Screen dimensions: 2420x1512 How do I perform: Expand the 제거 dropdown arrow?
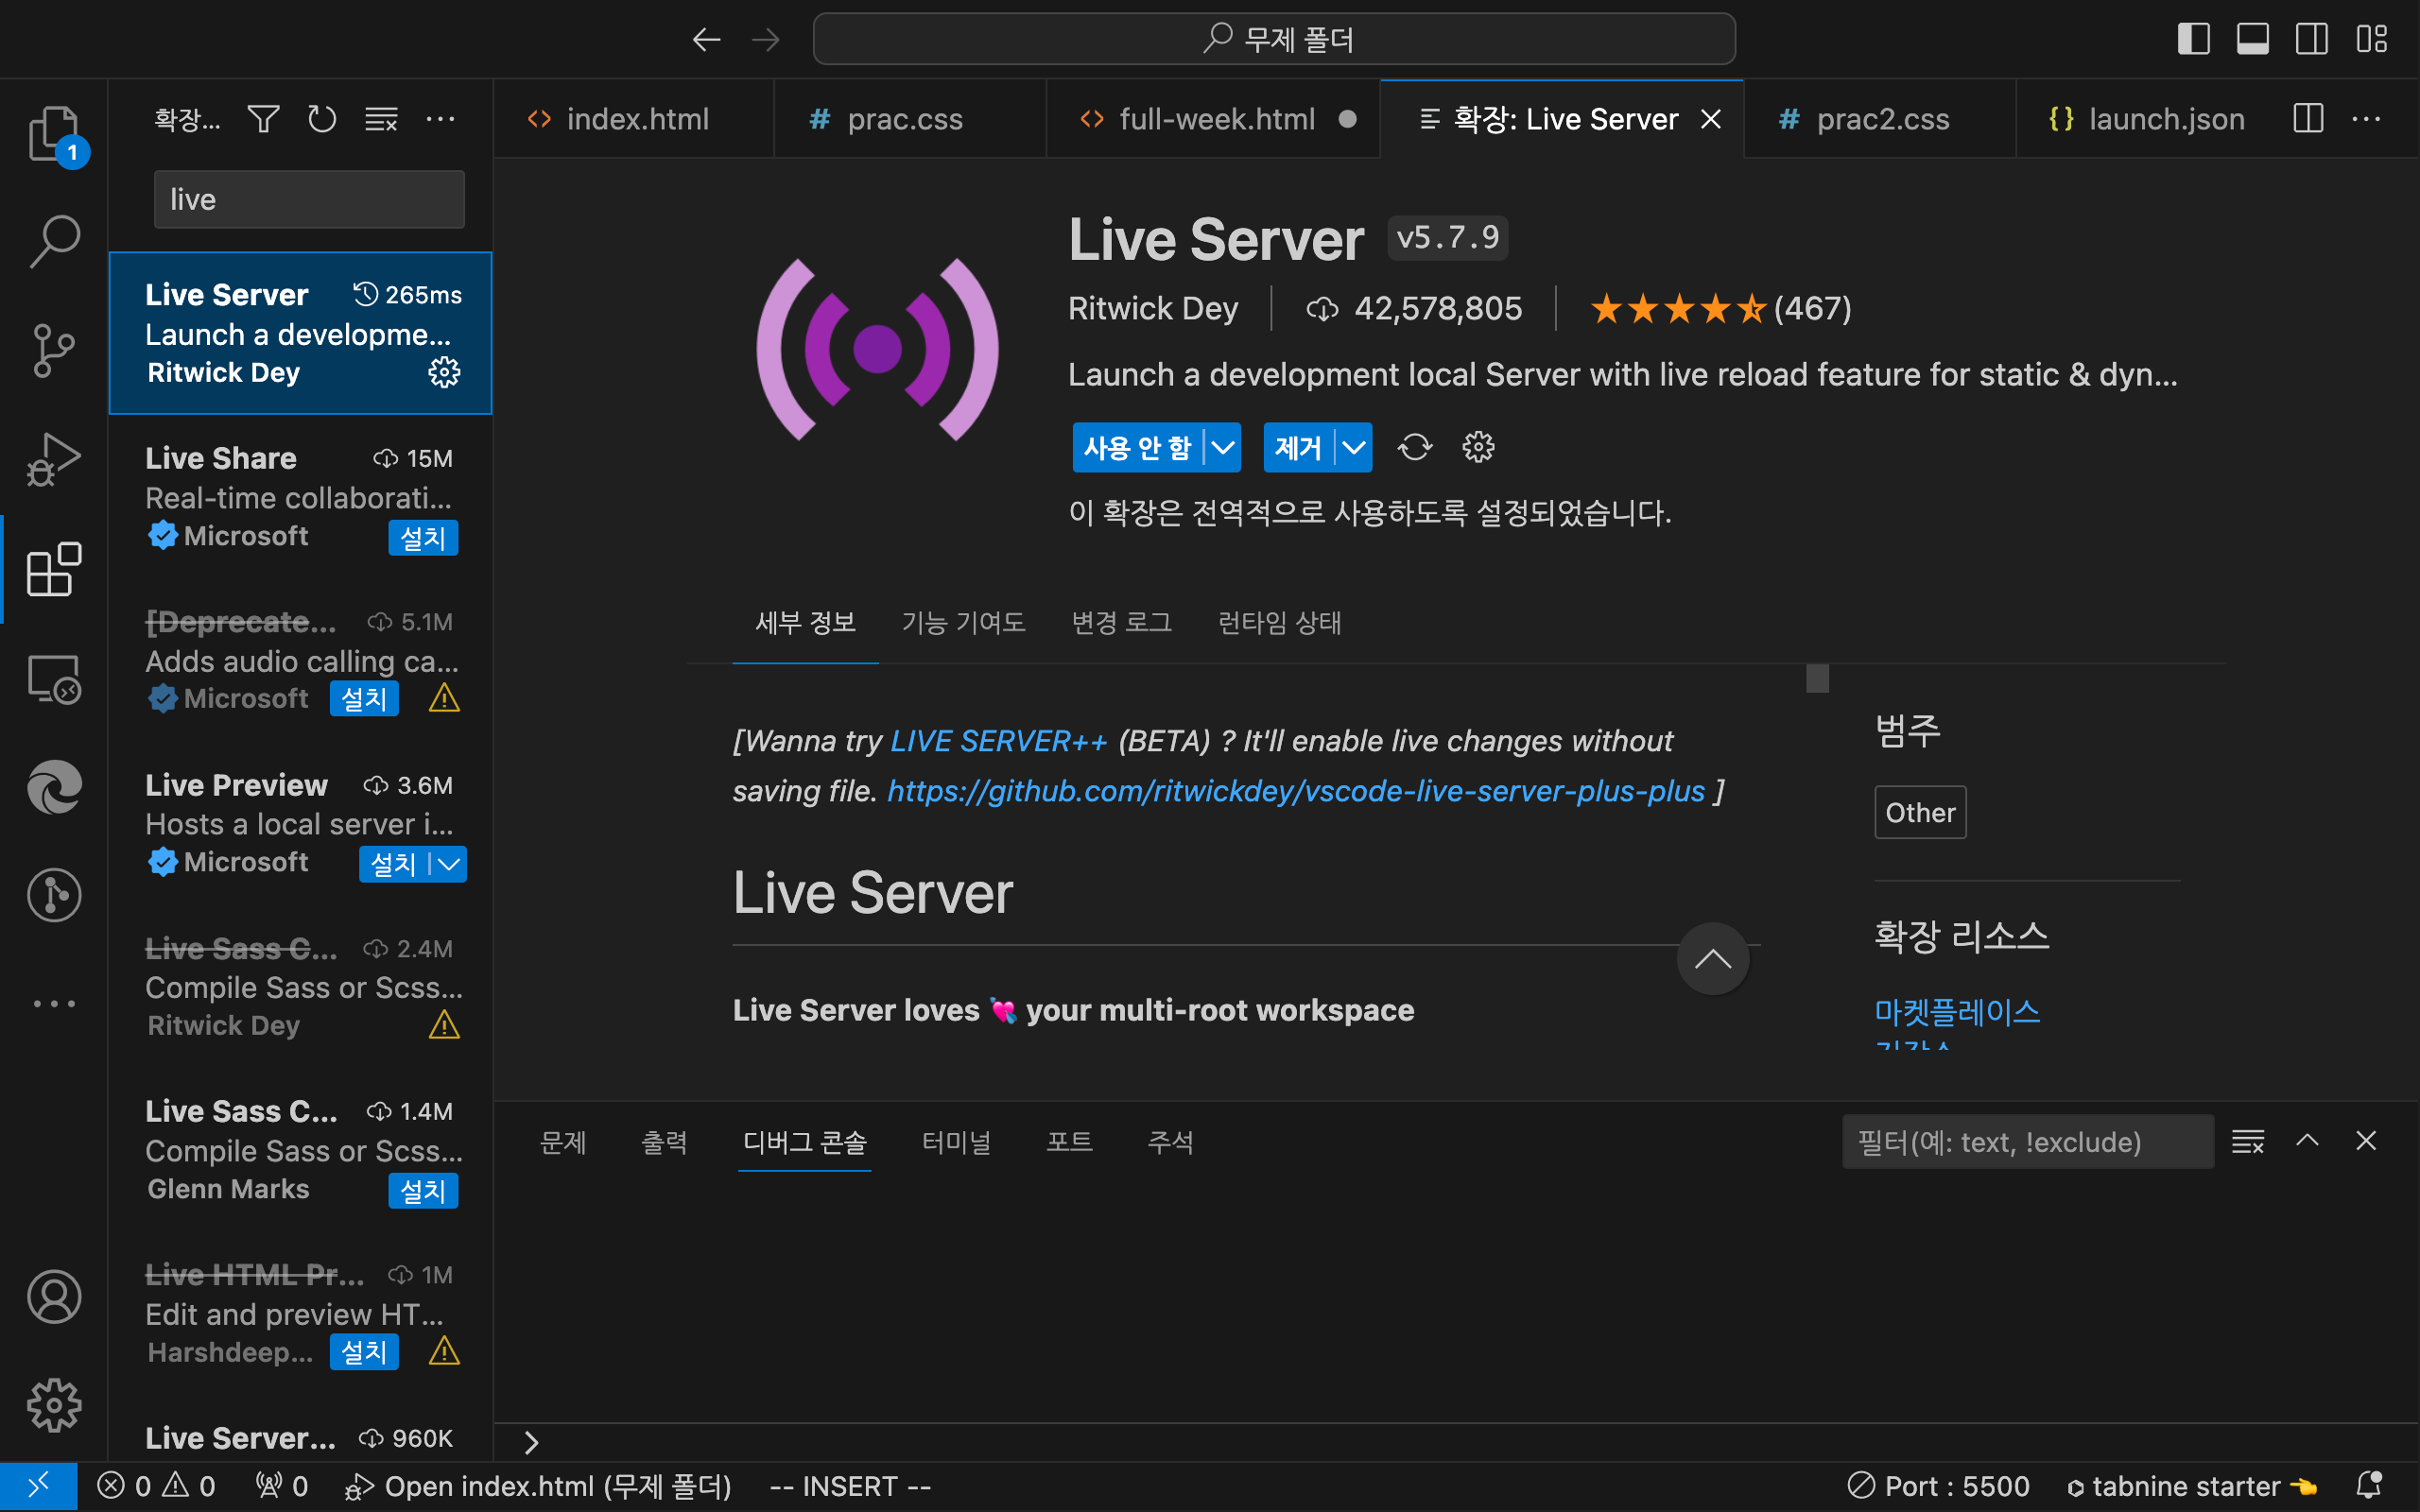(1353, 448)
